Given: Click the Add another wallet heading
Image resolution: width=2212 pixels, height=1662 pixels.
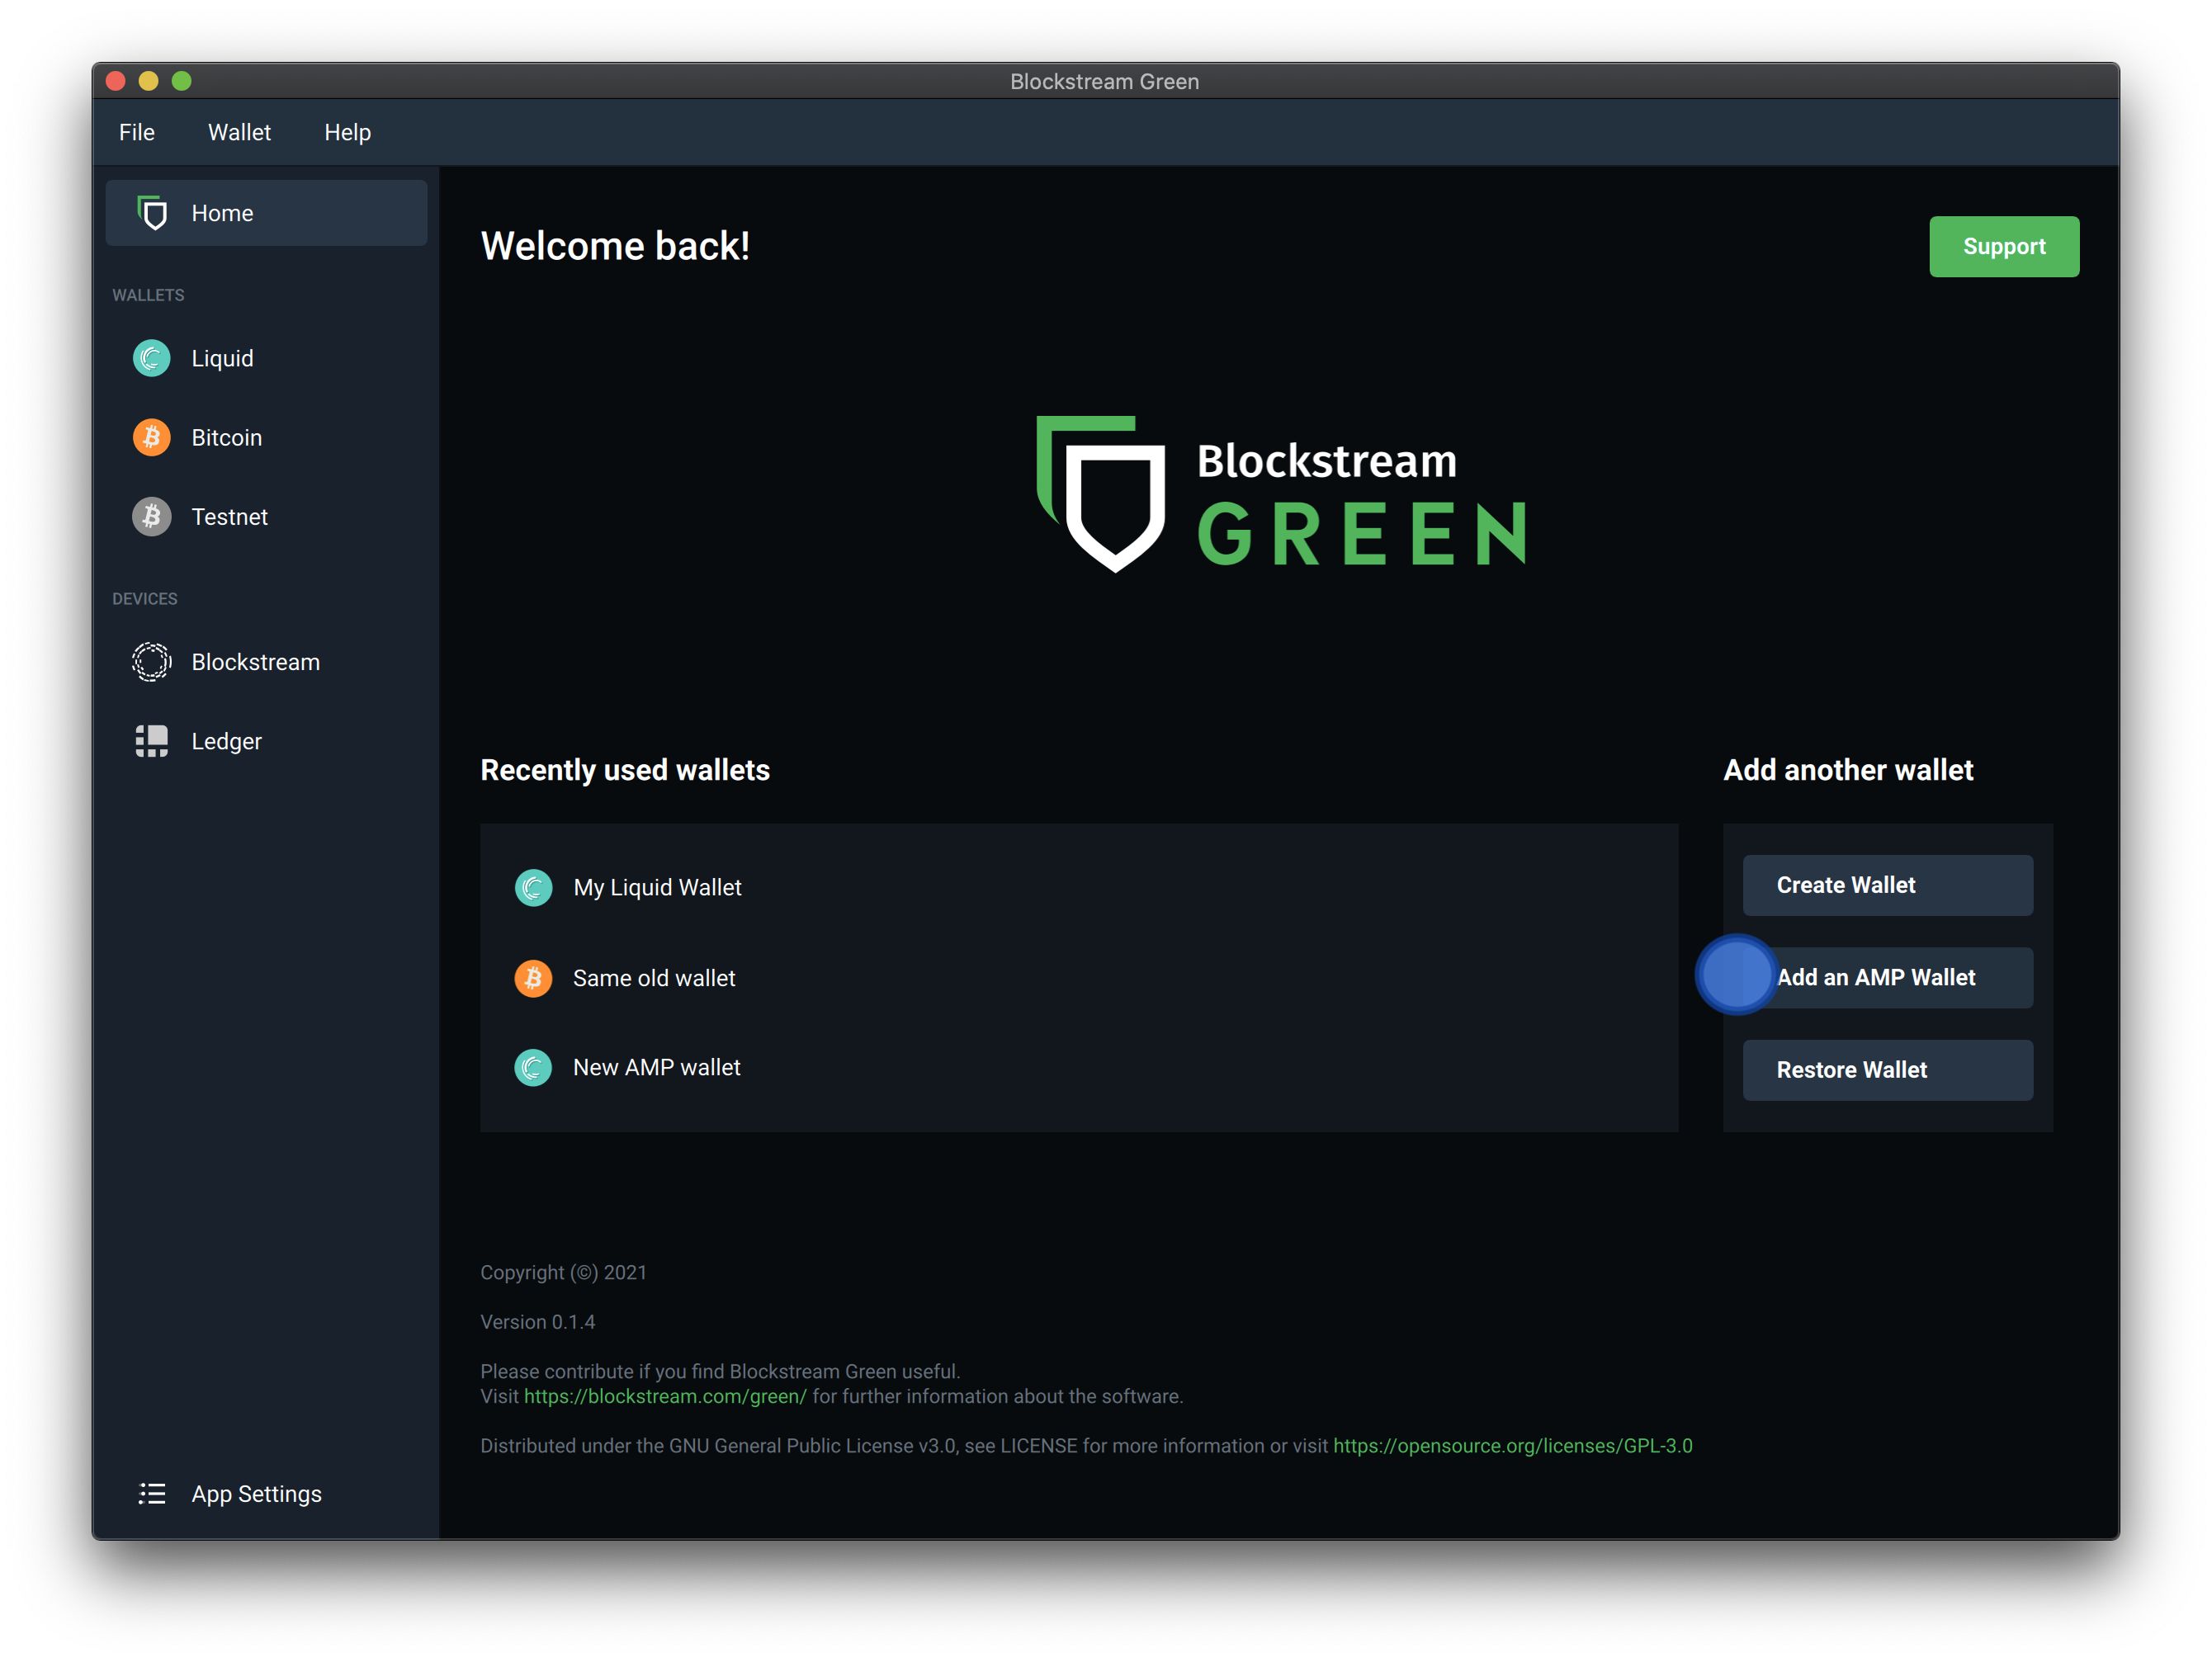Looking at the screenshot, I should (1848, 770).
